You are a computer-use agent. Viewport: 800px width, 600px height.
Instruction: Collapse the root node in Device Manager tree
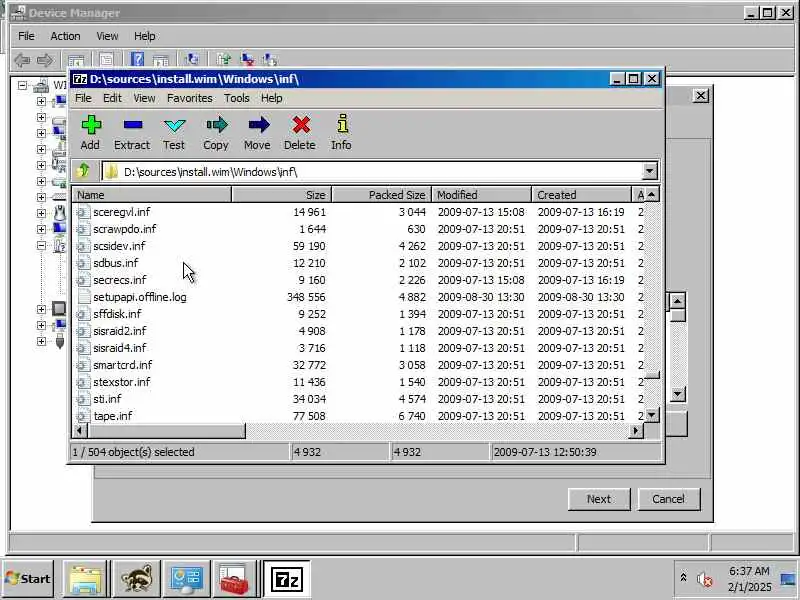tap(22, 85)
